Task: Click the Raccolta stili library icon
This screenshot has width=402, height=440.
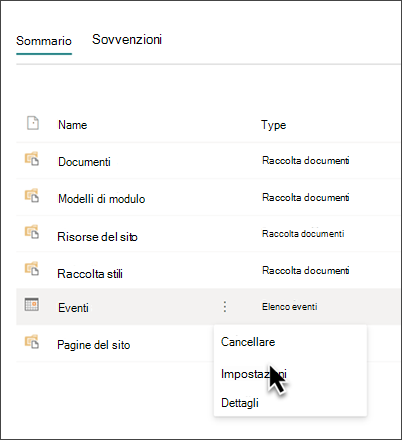Action: coord(32,268)
